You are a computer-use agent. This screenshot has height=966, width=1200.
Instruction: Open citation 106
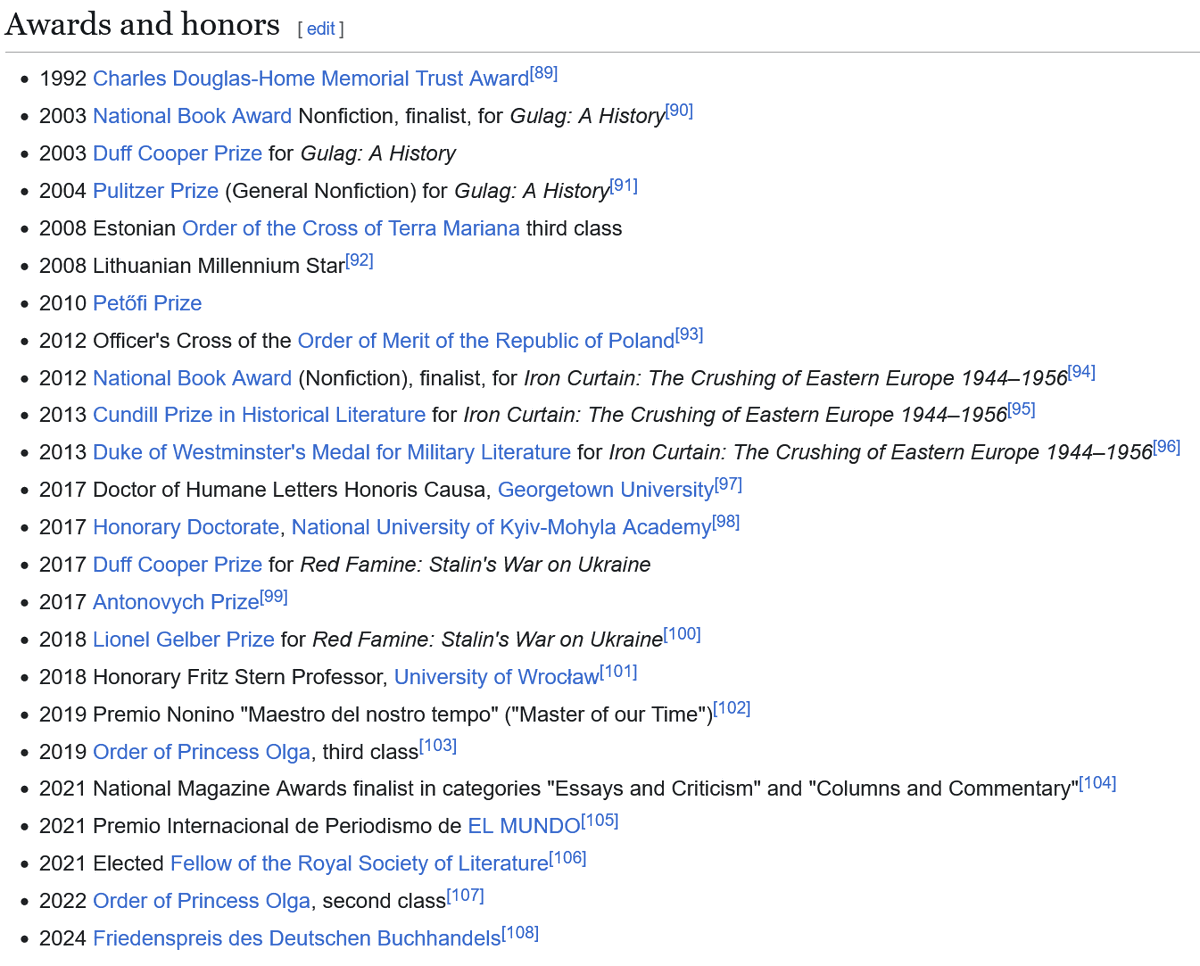pyautogui.click(x=568, y=857)
